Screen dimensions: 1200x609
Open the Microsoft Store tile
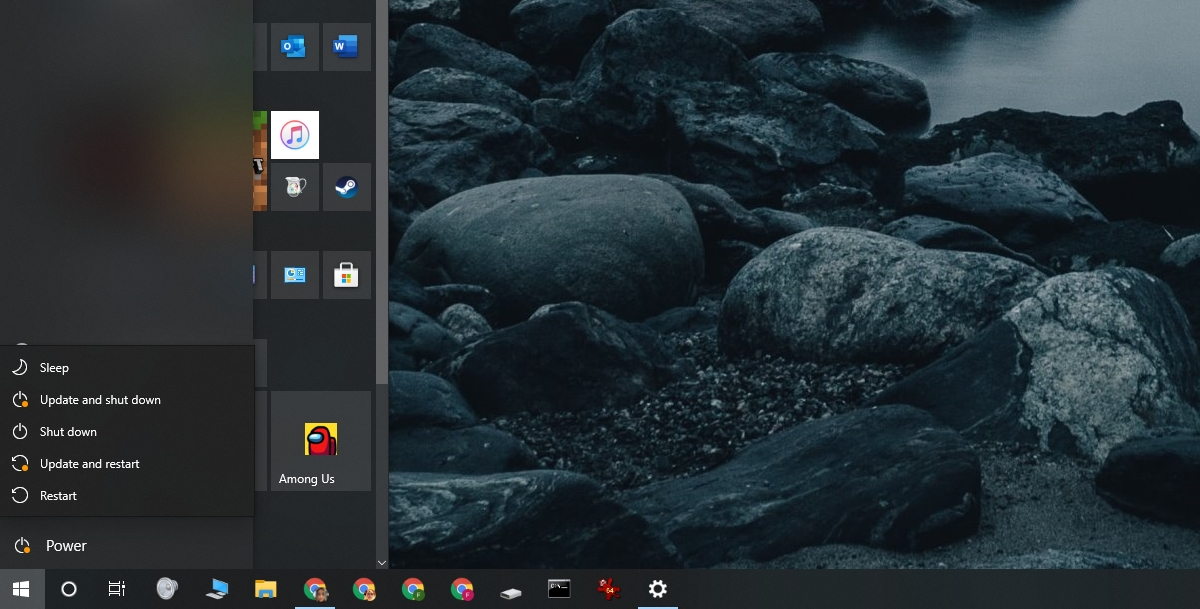[346, 274]
